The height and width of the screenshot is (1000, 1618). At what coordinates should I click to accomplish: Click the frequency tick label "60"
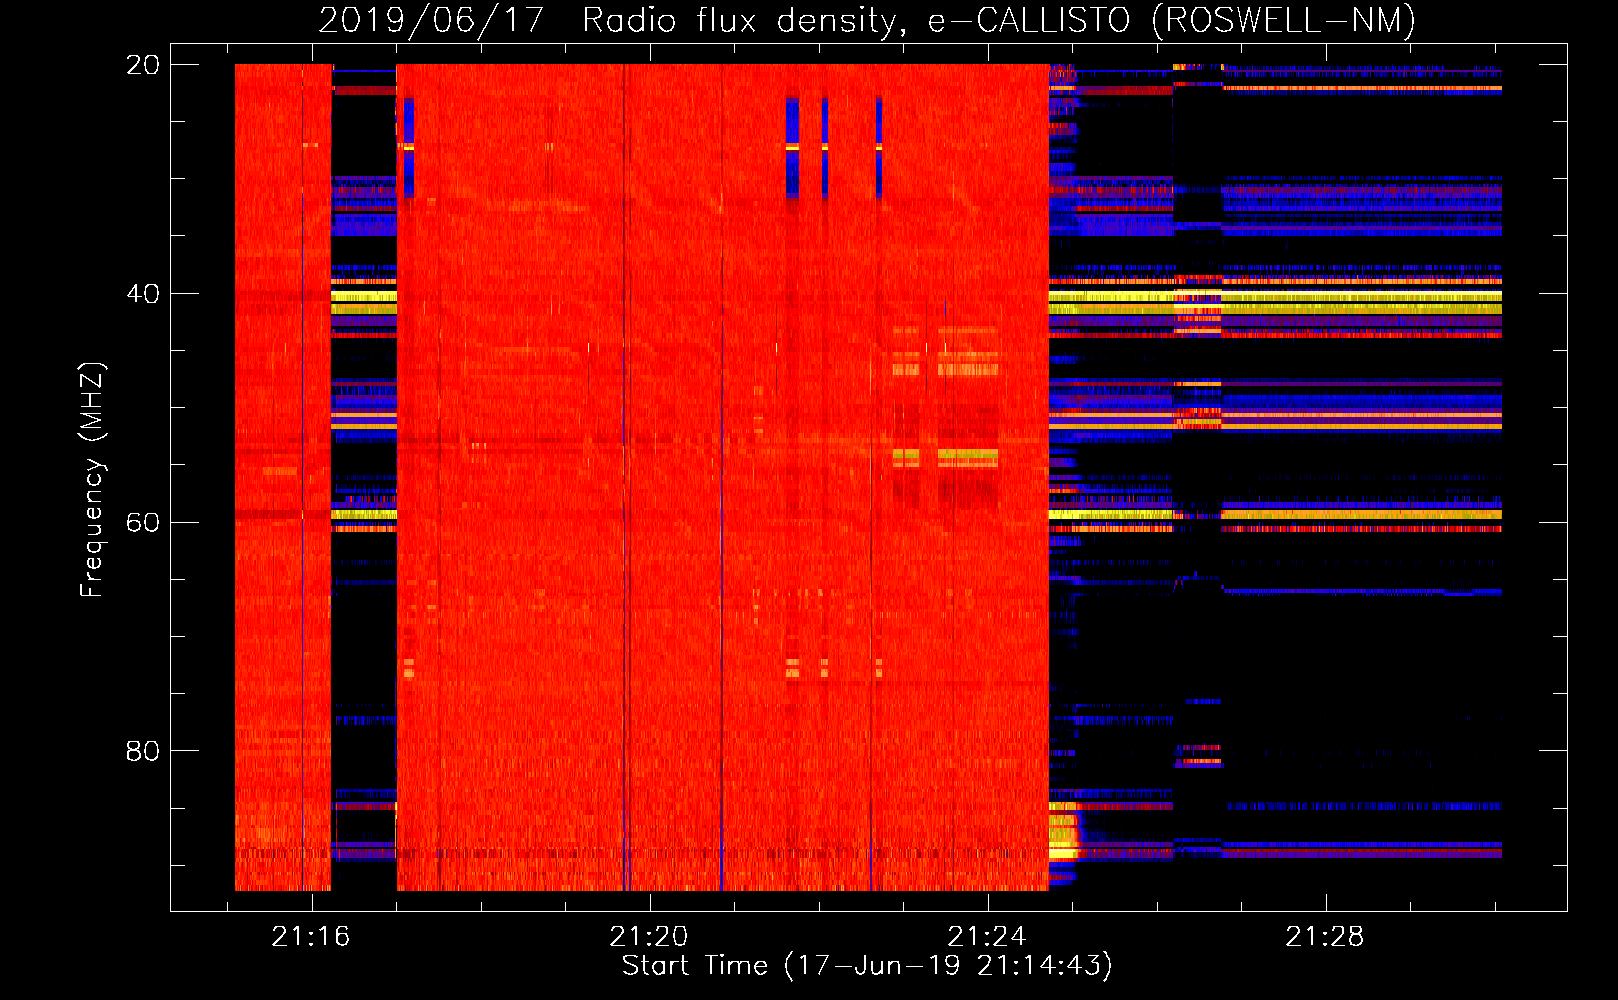(143, 523)
